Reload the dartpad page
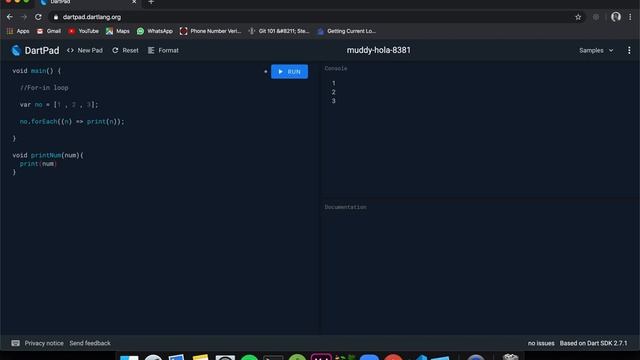640x360 pixels. (38, 17)
